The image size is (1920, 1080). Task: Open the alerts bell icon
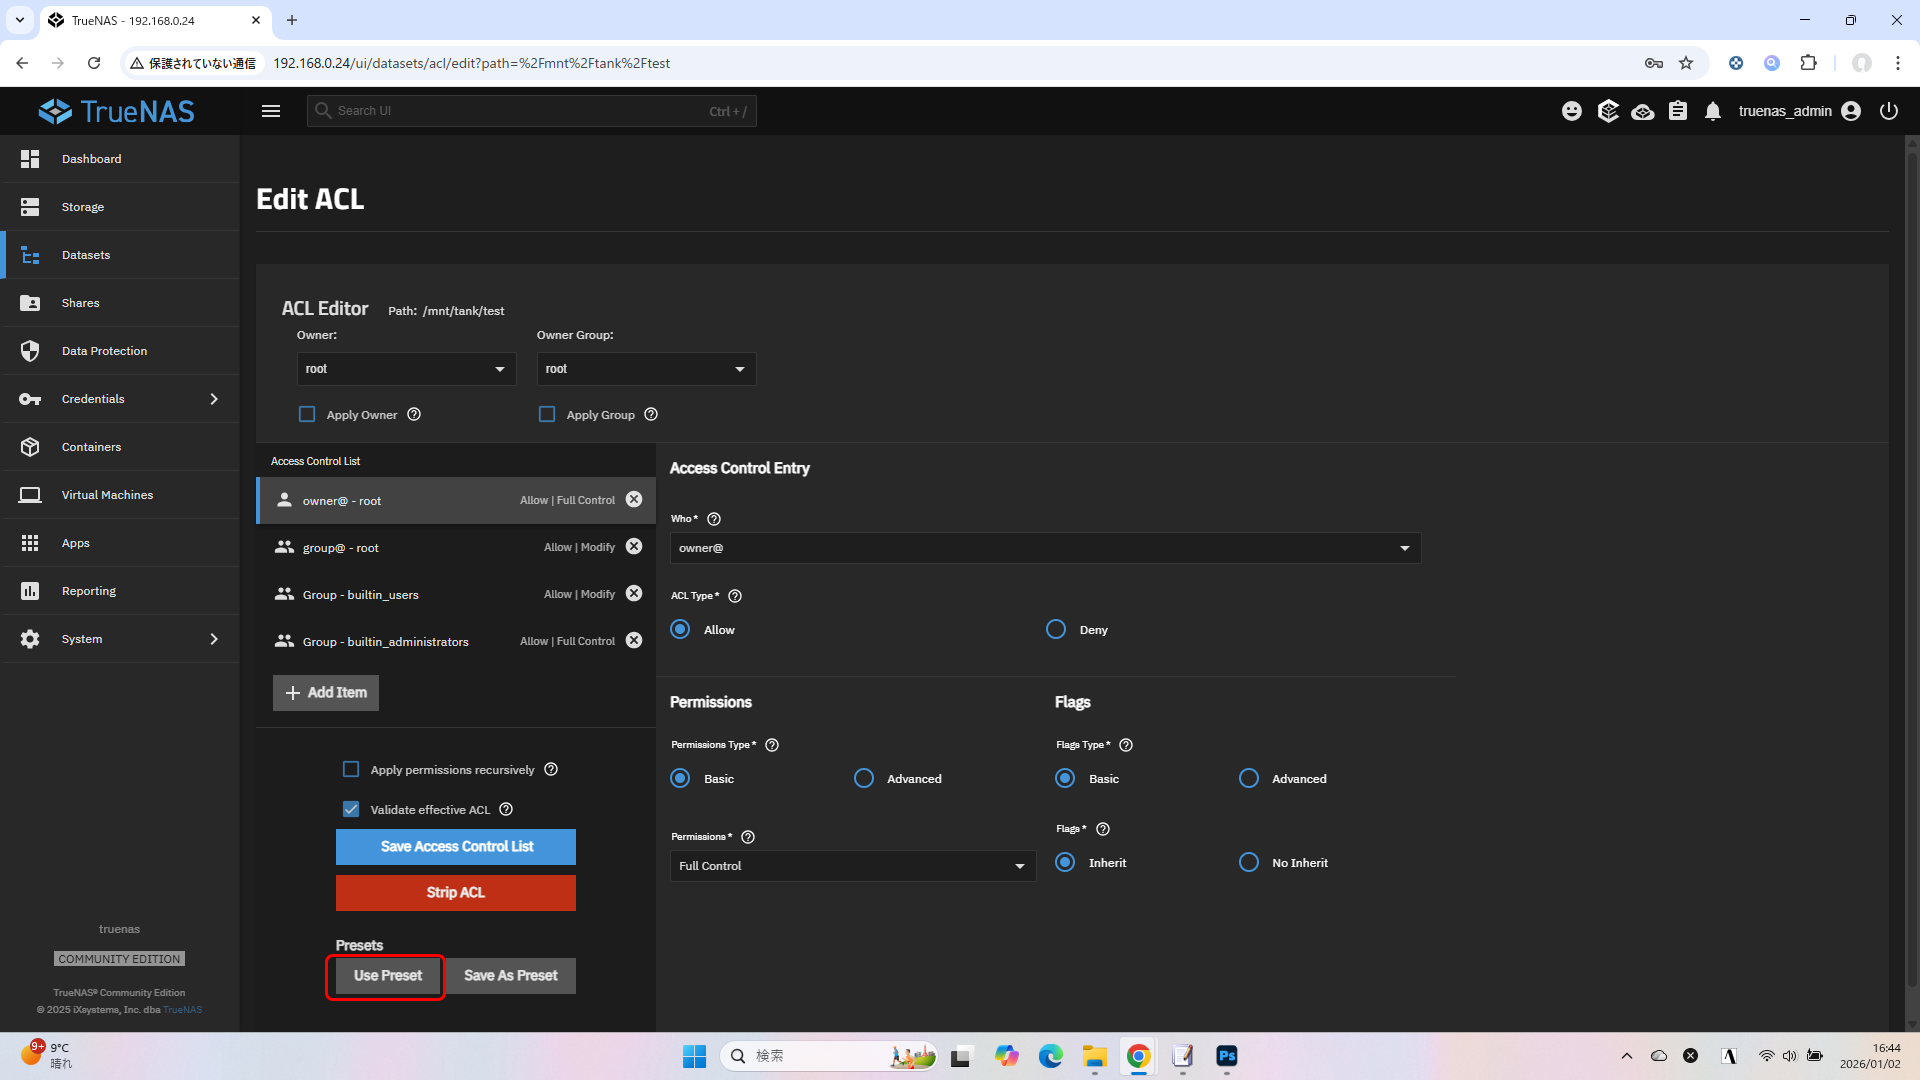point(1713,111)
